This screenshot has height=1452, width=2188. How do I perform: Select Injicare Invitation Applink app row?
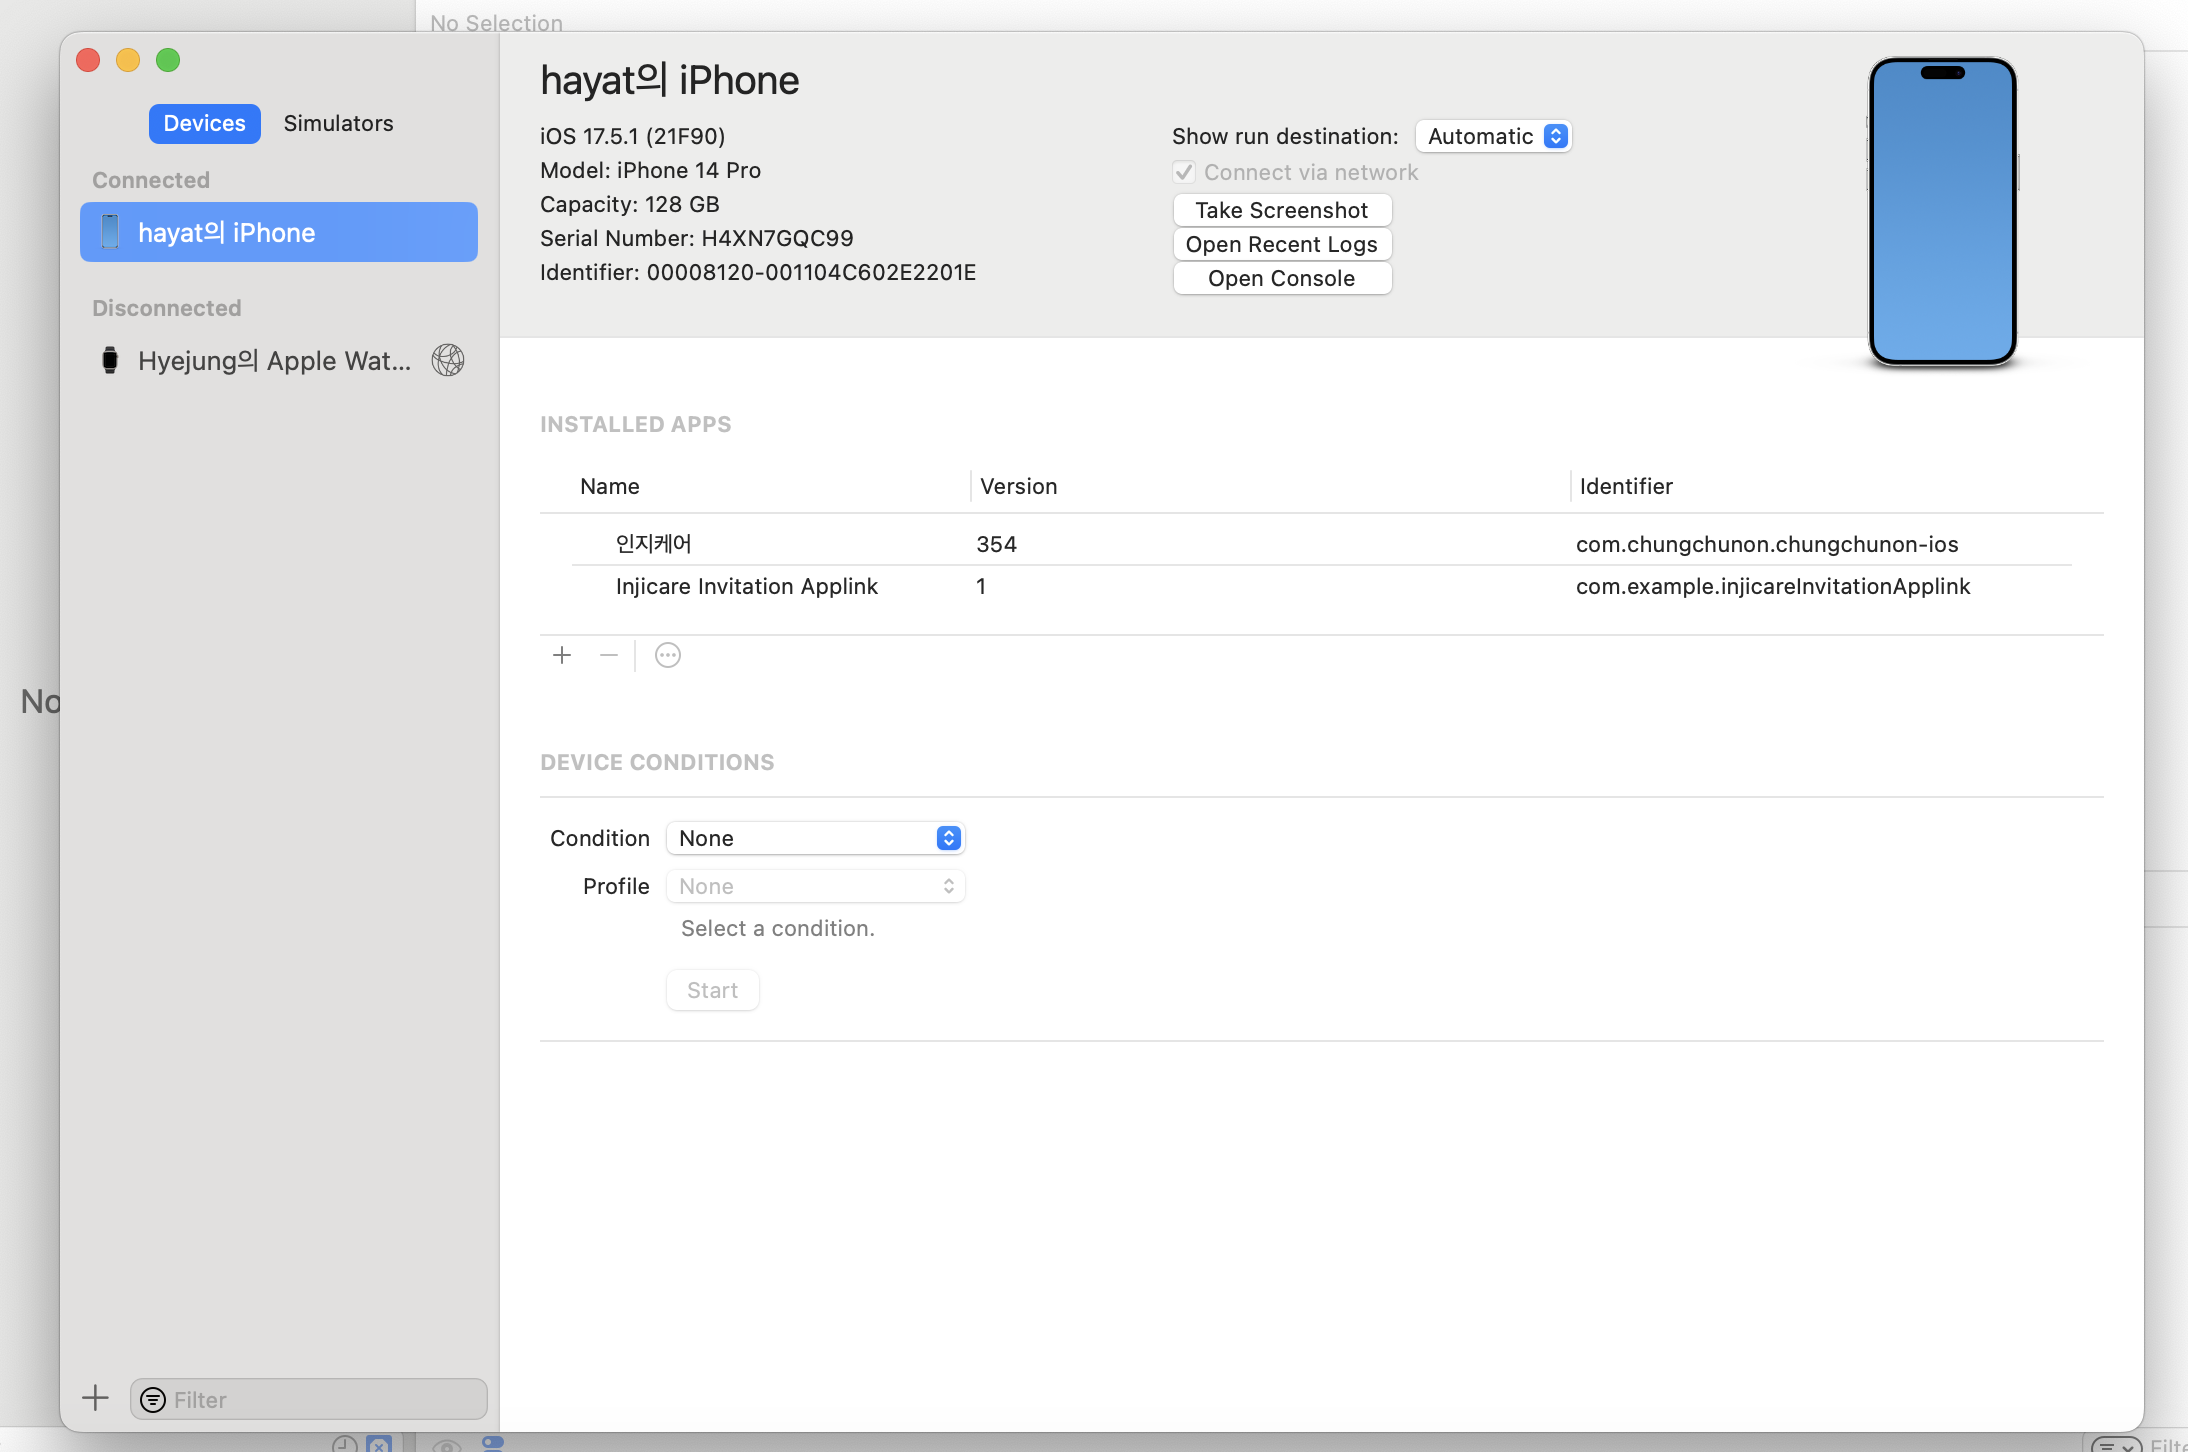pyautogui.click(x=1322, y=586)
